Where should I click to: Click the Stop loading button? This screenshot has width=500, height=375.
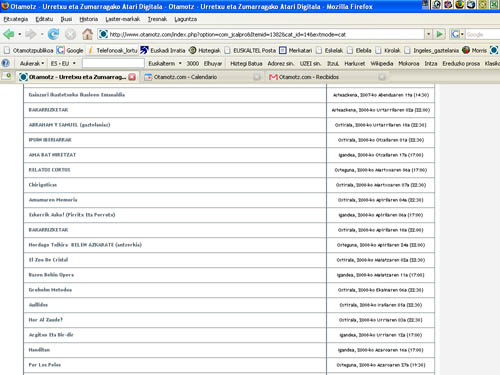pyautogui.click(x=70, y=34)
